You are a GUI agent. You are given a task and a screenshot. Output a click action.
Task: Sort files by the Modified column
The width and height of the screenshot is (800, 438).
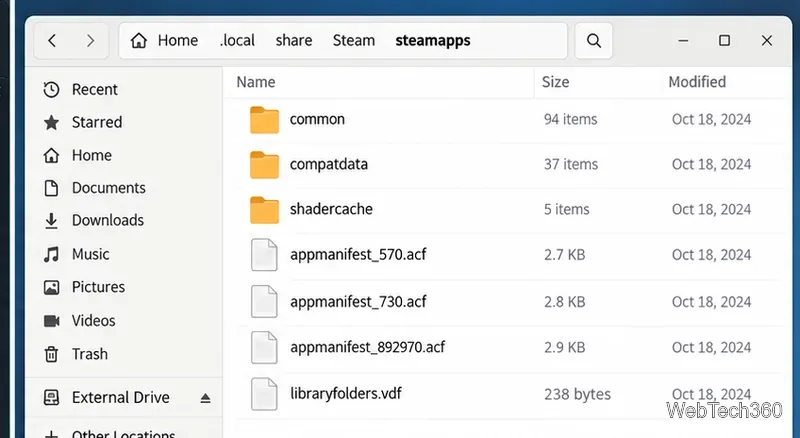[x=697, y=82]
